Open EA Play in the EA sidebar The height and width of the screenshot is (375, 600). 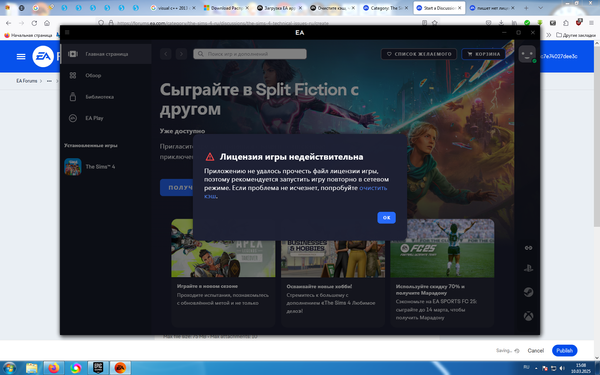click(106, 118)
